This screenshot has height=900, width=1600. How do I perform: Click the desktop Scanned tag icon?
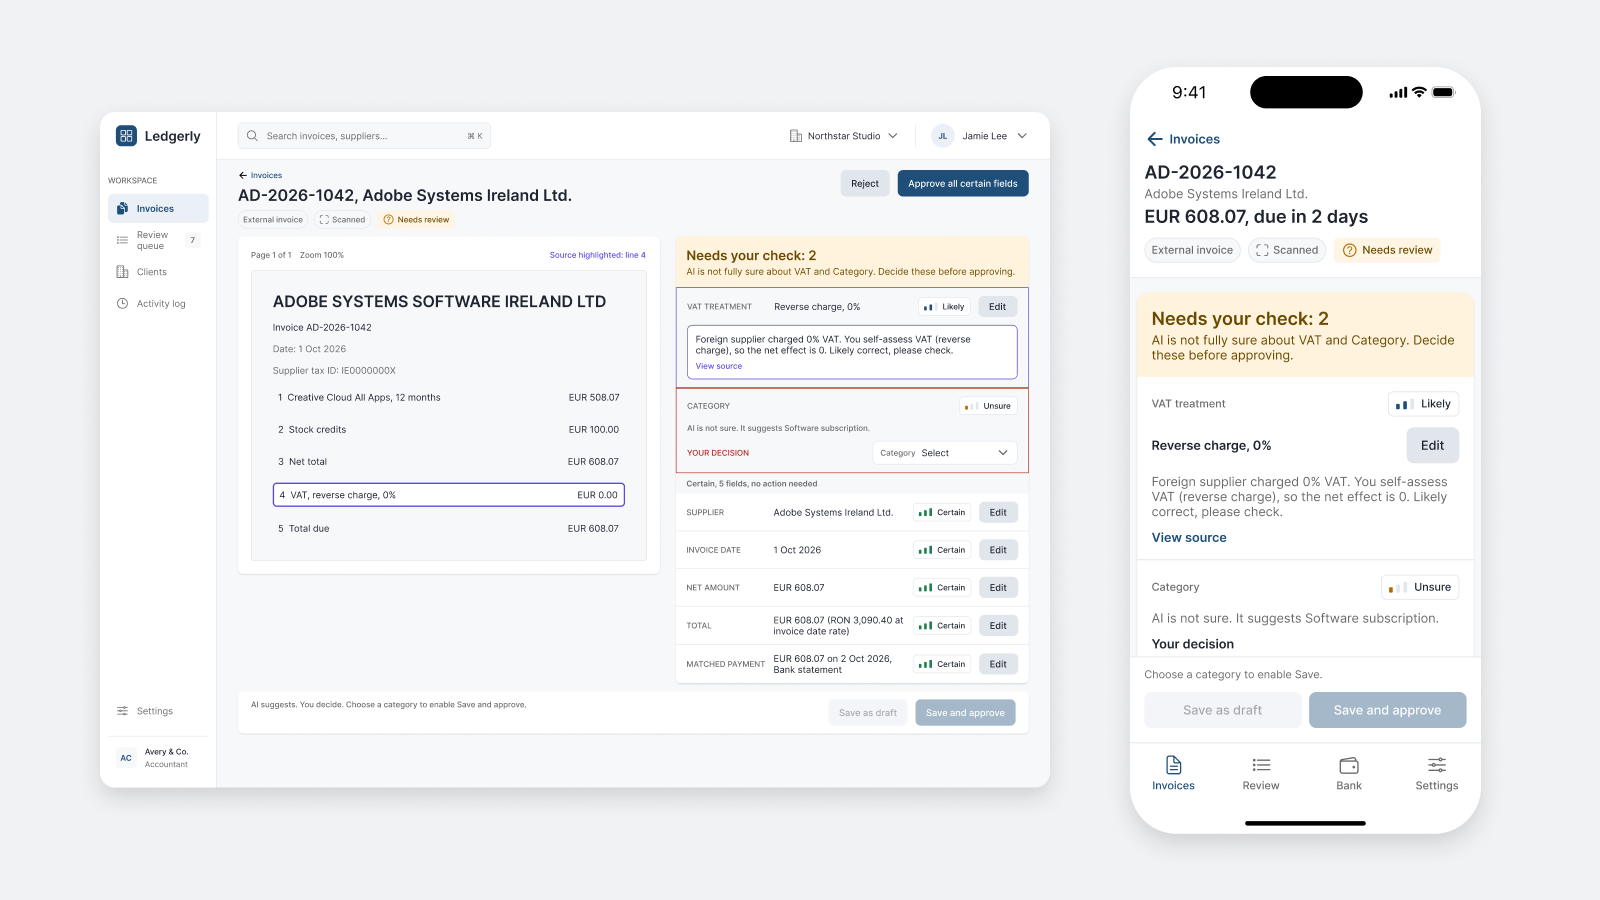(x=324, y=220)
